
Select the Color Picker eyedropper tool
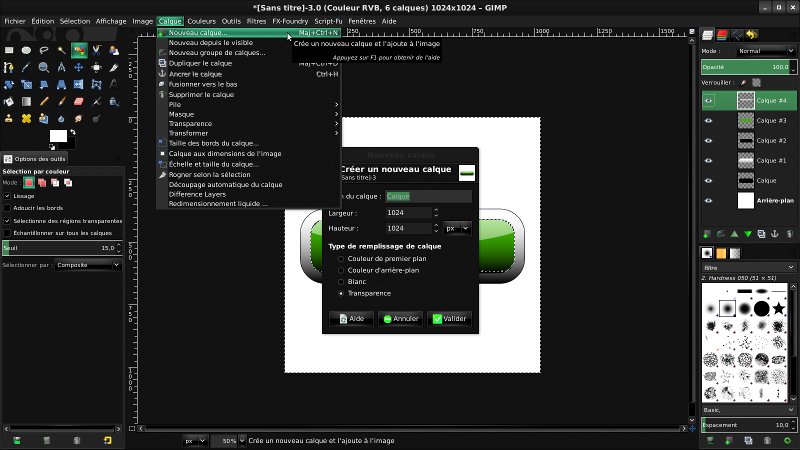click(x=27, y=67)
